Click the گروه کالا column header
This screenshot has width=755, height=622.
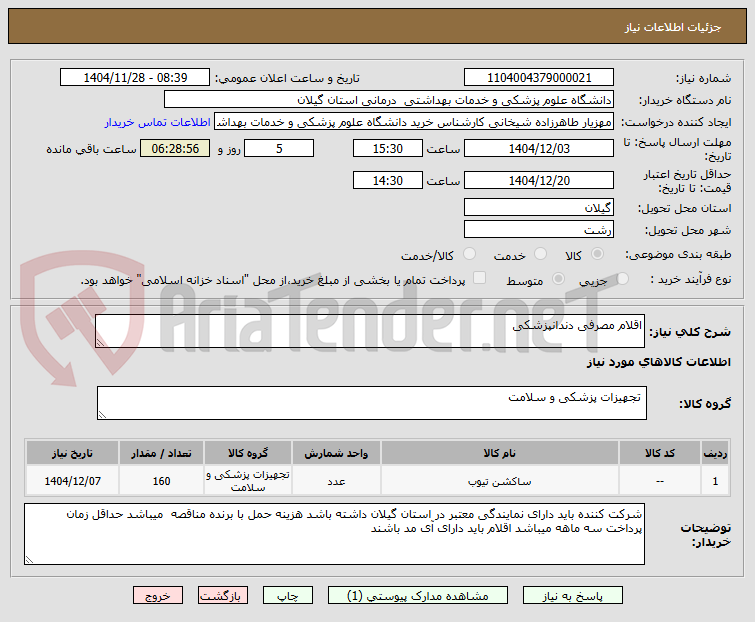pos(247,453)
